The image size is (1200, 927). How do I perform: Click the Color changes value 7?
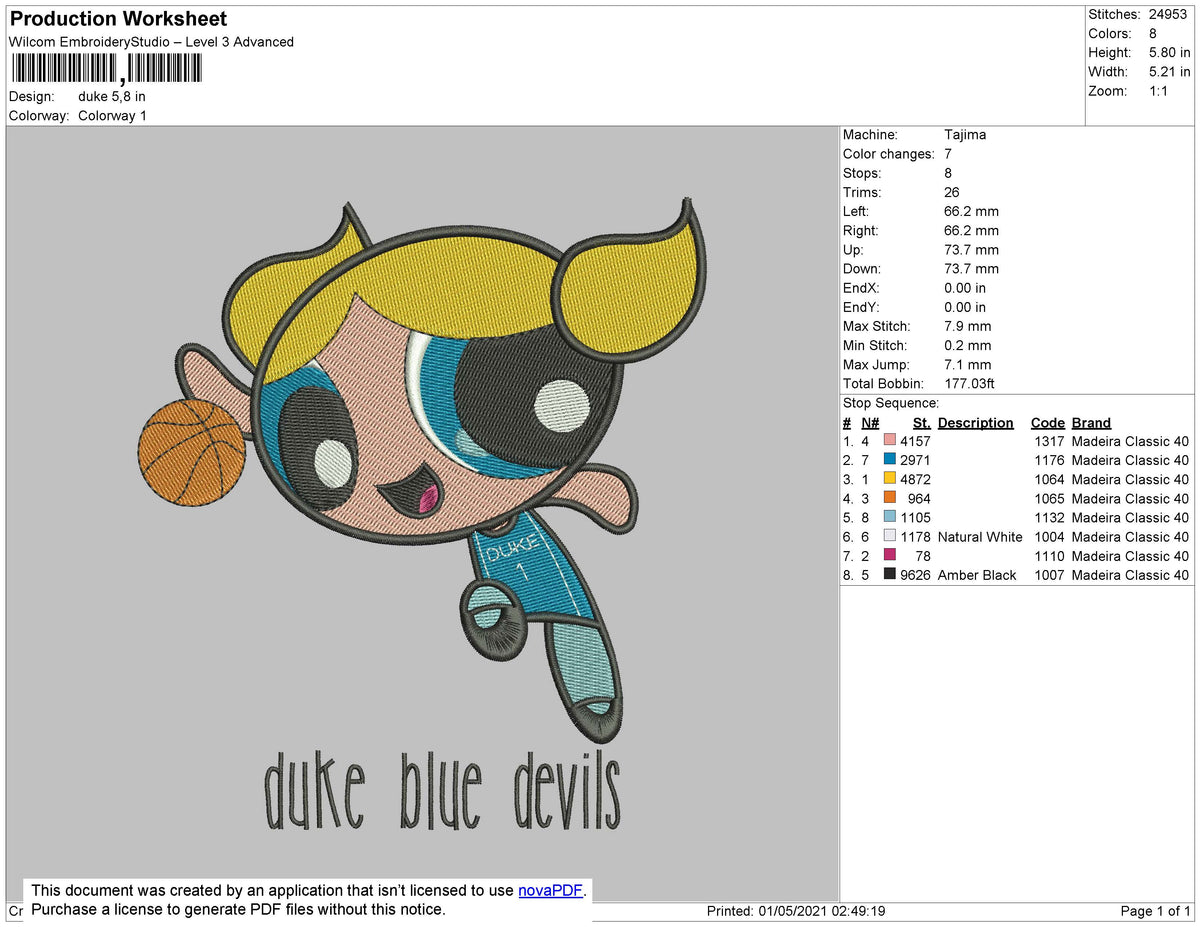pyautogui.click(x=948, y=154)
